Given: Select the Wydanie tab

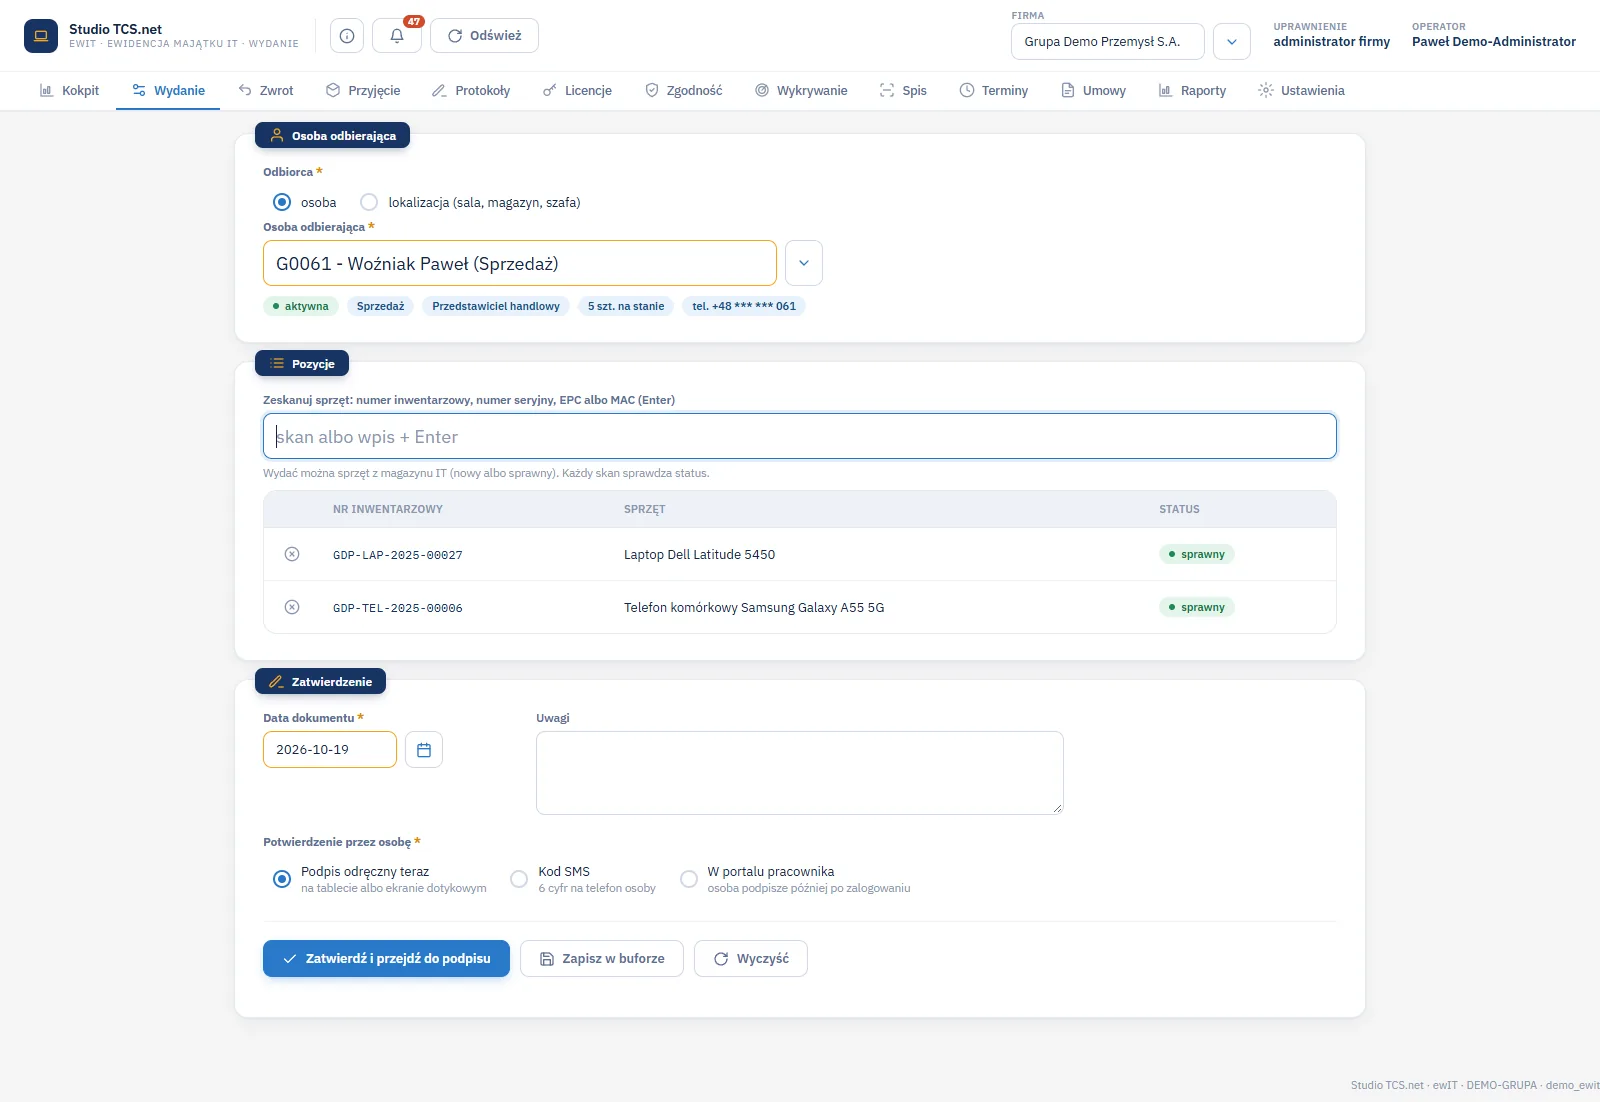Looking at the screenshot, I should pyautogui.click(x=168, y=90).
